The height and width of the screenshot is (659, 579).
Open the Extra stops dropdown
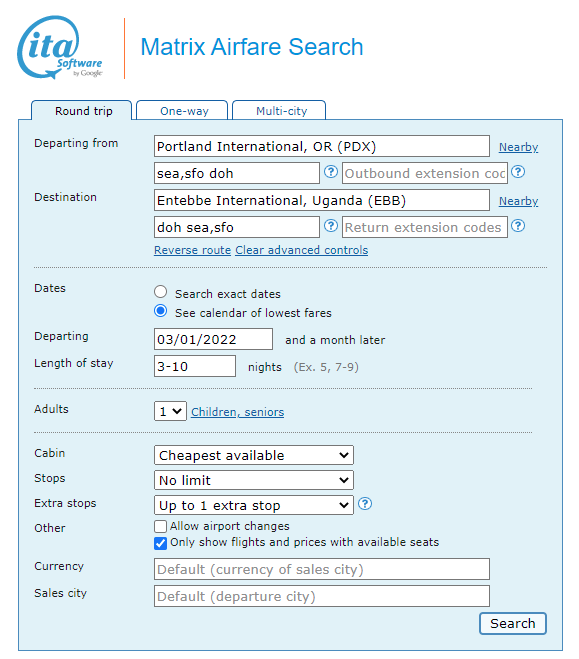point(254,505)
